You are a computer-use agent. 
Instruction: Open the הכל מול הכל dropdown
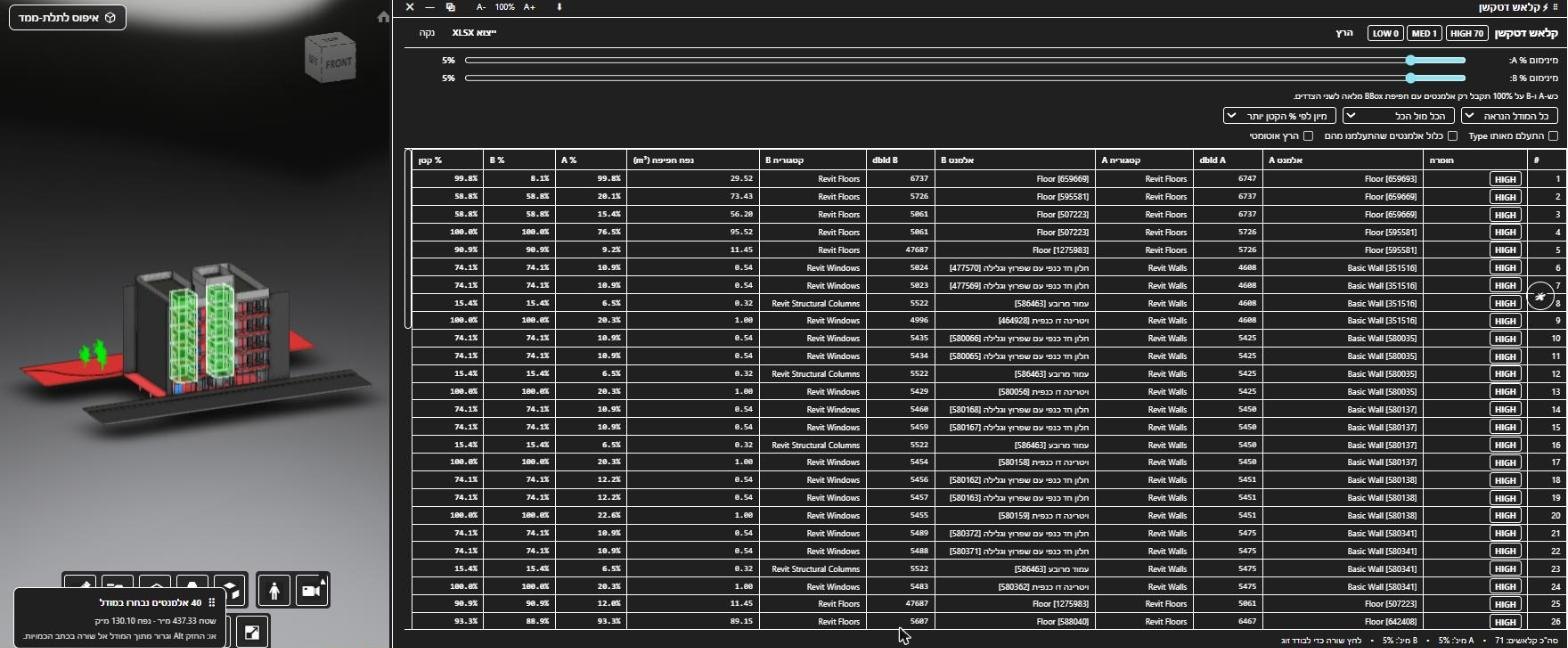1399,116
